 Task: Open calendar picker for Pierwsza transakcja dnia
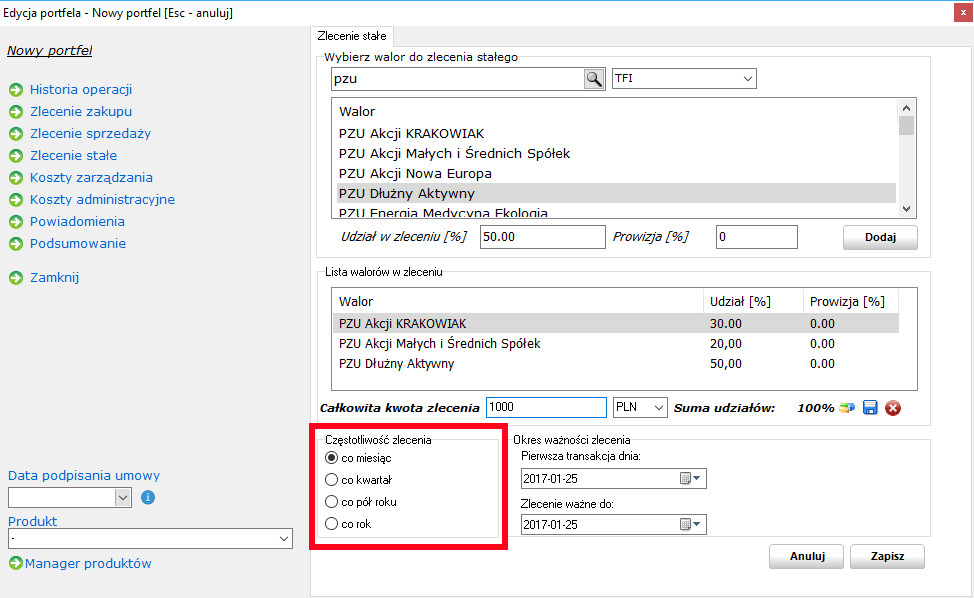pos(691,479)
